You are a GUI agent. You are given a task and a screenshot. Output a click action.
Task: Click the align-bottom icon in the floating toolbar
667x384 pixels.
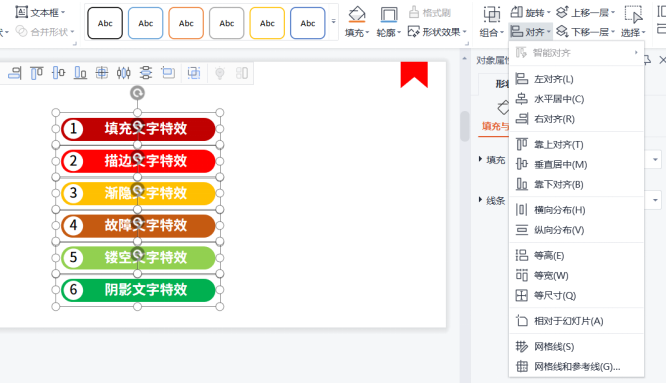point(80,73)
